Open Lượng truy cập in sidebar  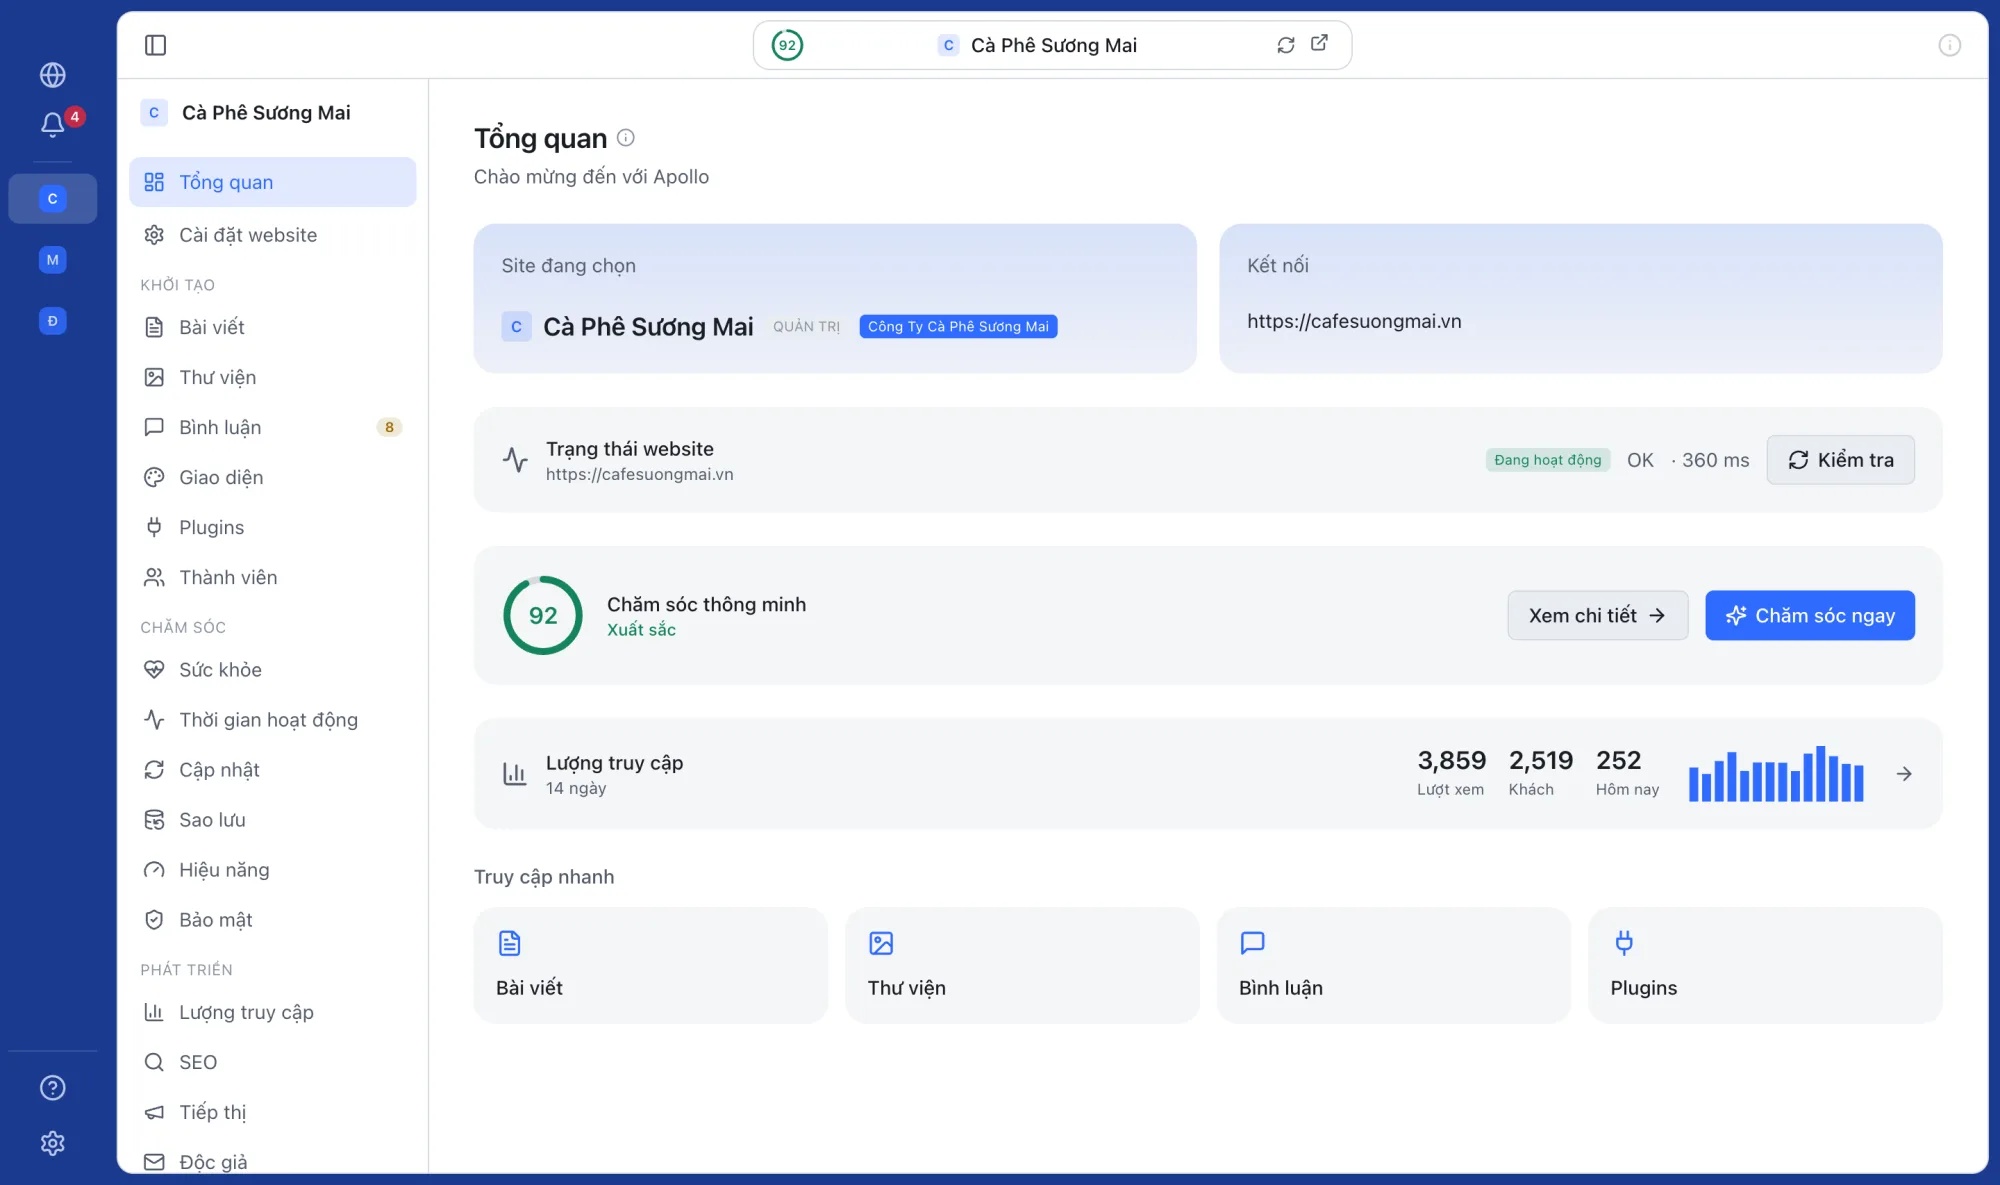pyautogui.click(x=273, y=1012)
